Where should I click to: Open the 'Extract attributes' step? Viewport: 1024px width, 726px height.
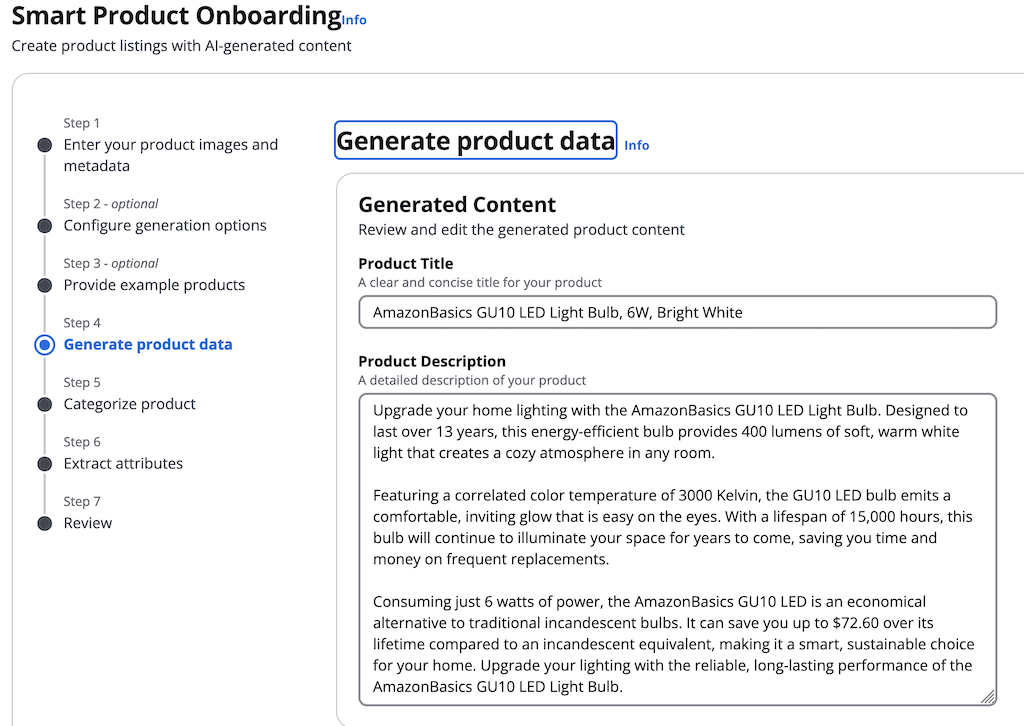pos(123,464)
